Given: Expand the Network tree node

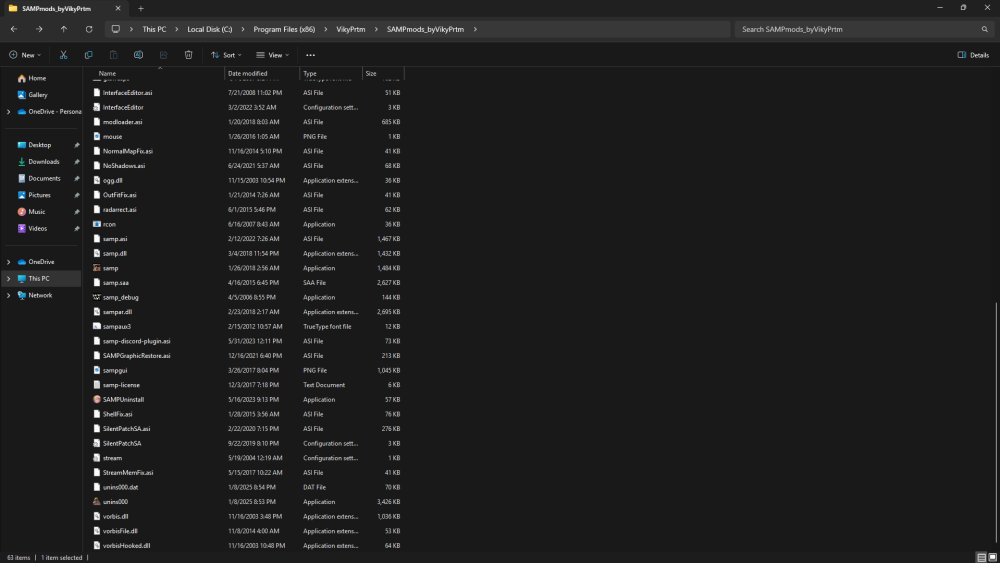Looking at the screenshot, I should pos(8,295).
